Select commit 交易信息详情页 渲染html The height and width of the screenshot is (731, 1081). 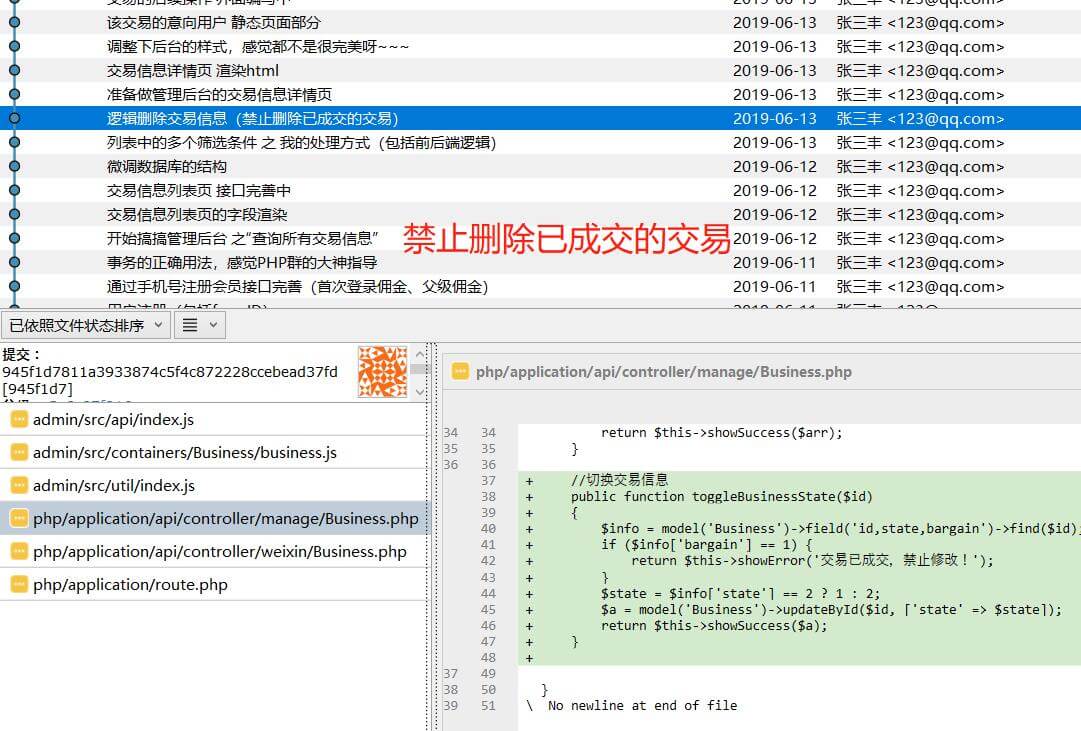[193, 70]
